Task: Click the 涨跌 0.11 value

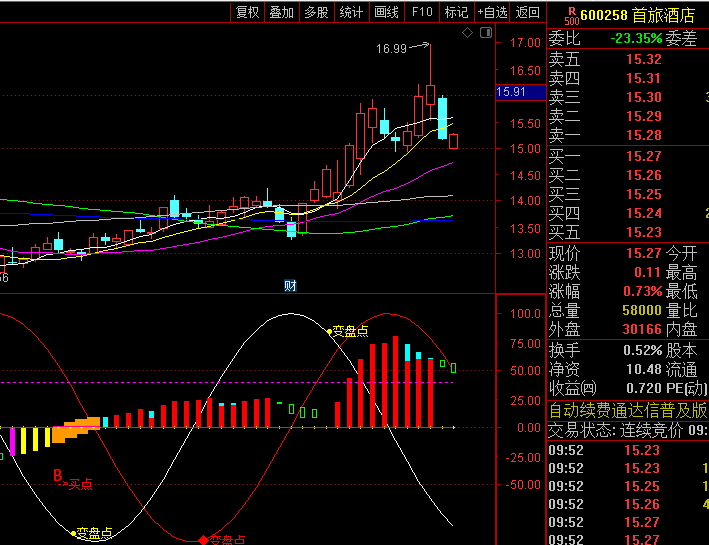Action: (x=648, y=272)
